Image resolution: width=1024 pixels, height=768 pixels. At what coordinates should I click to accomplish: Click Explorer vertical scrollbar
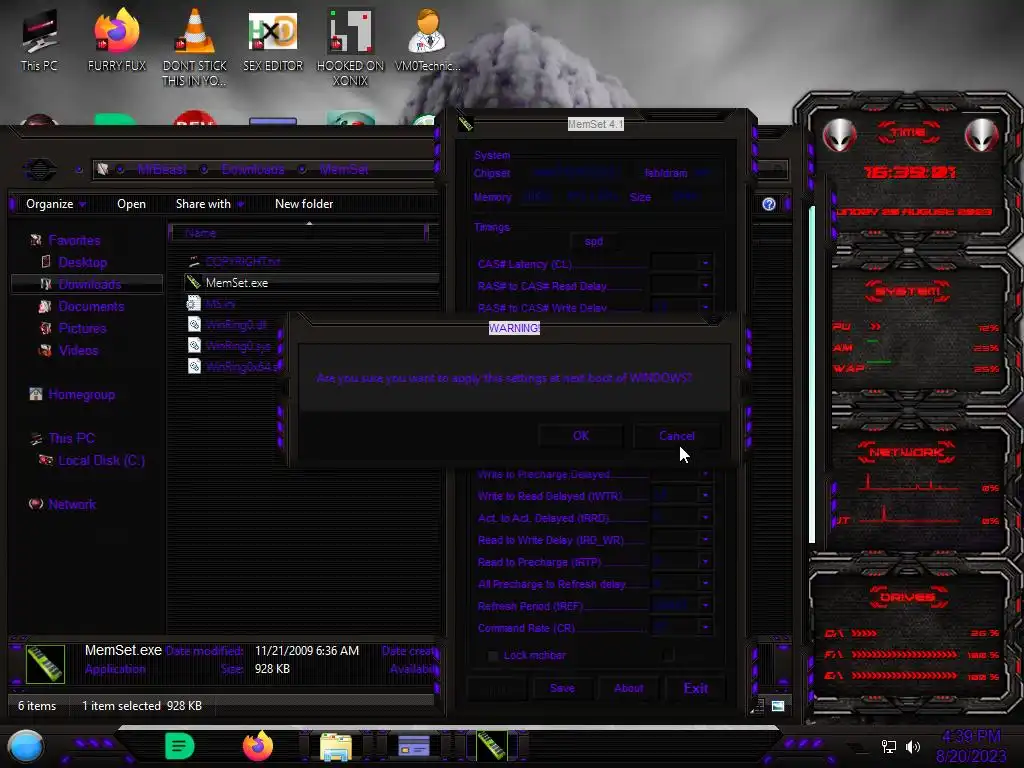coord(812,374)
